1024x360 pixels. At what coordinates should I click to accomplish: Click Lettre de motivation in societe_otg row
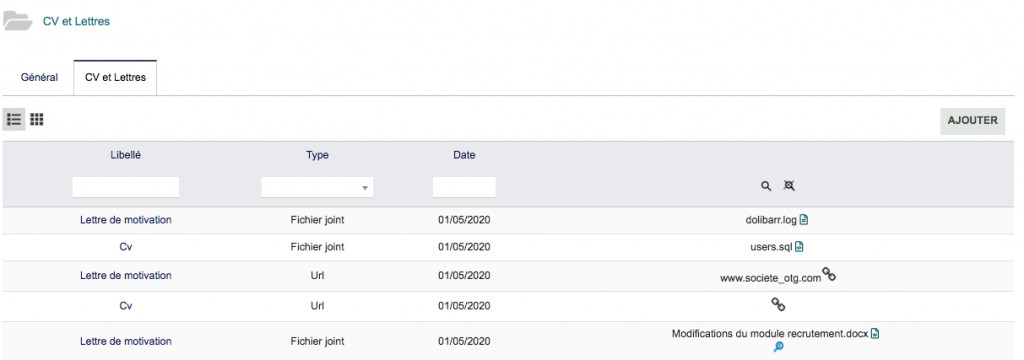coord(125,276)
